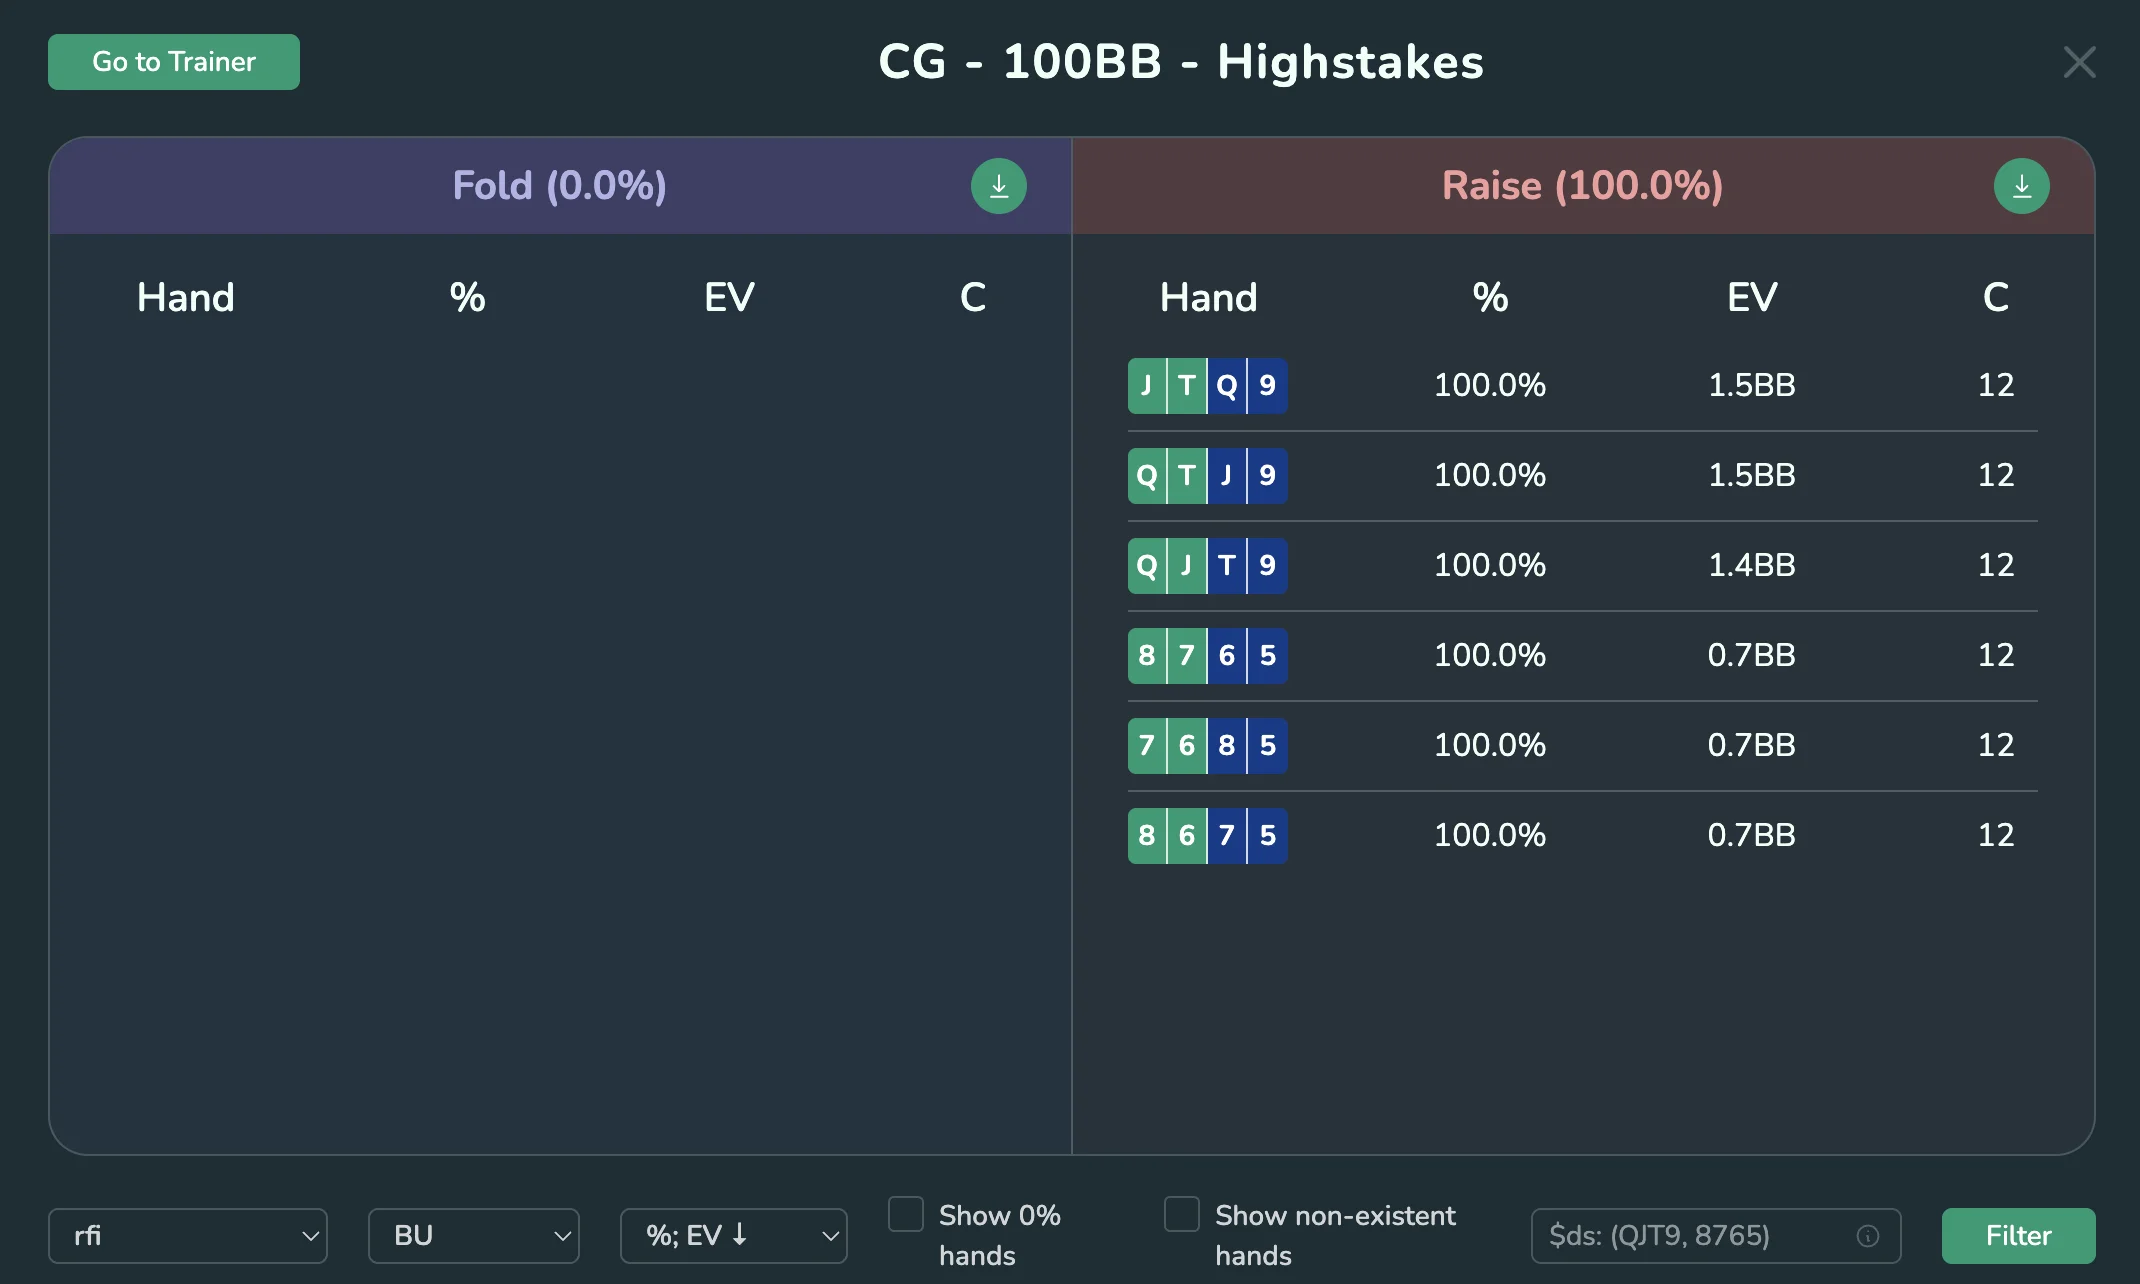Select the 8765 hand card combo
Screen dimensions: 2140x1284
pyautogui.click(x=1206, y=656)
